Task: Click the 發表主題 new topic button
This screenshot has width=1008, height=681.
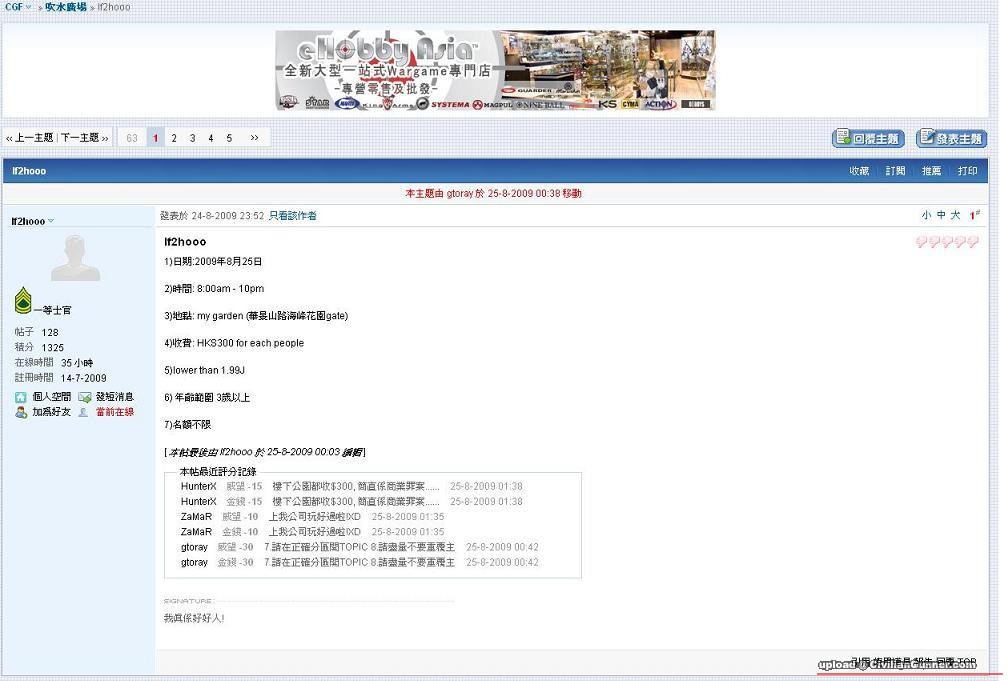Action: [x=951, y=139]
